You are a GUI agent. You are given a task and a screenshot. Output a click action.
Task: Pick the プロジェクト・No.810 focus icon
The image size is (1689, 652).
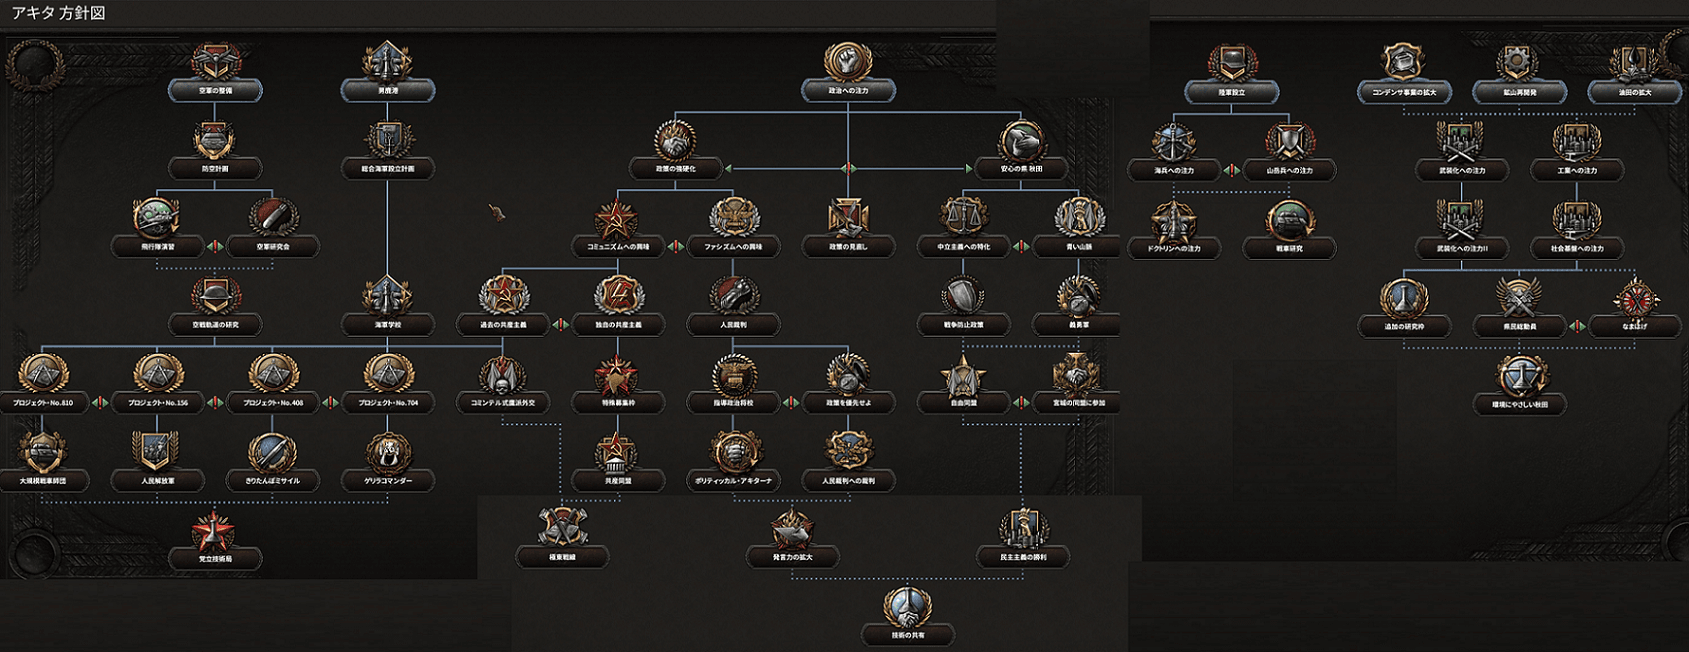tap(42, 375)
